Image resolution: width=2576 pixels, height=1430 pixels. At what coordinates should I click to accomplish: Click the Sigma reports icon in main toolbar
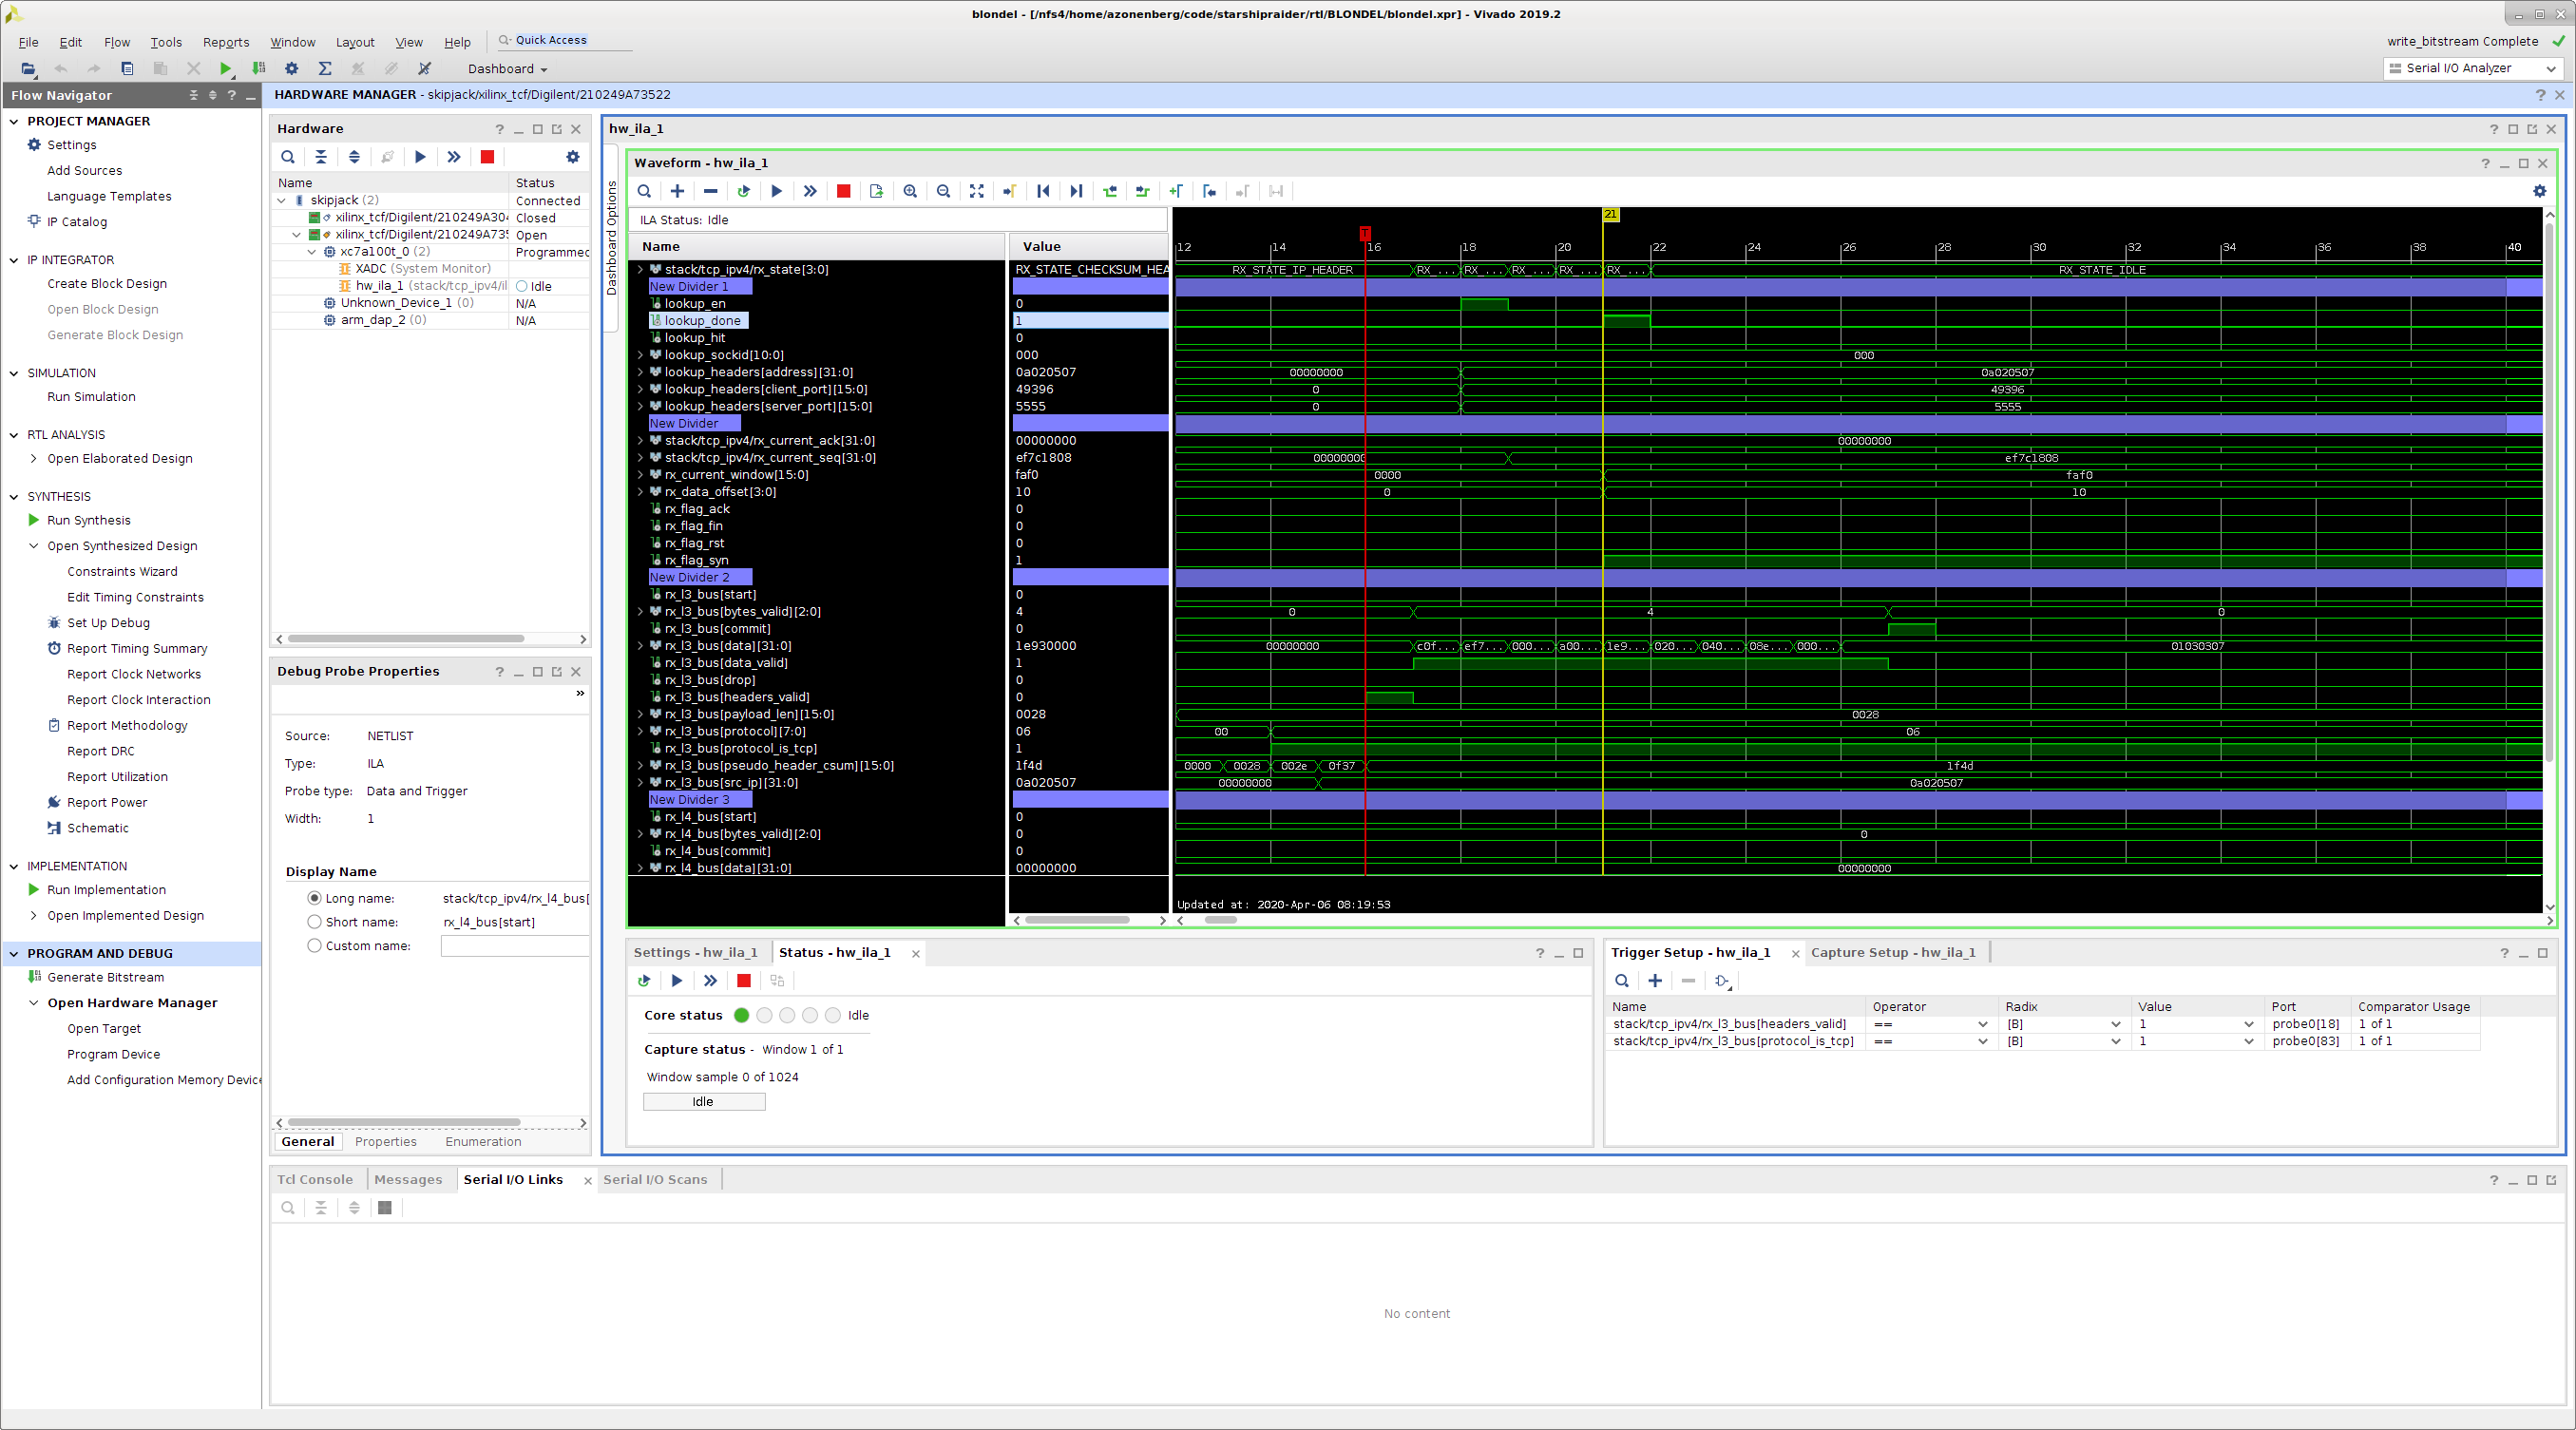(x=325, y=69)
